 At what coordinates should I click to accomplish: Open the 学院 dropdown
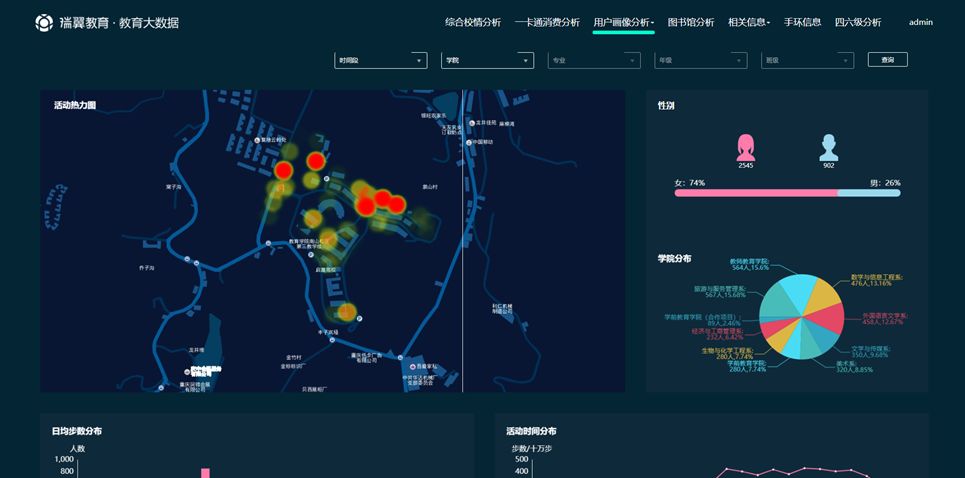tap(487, 60)
